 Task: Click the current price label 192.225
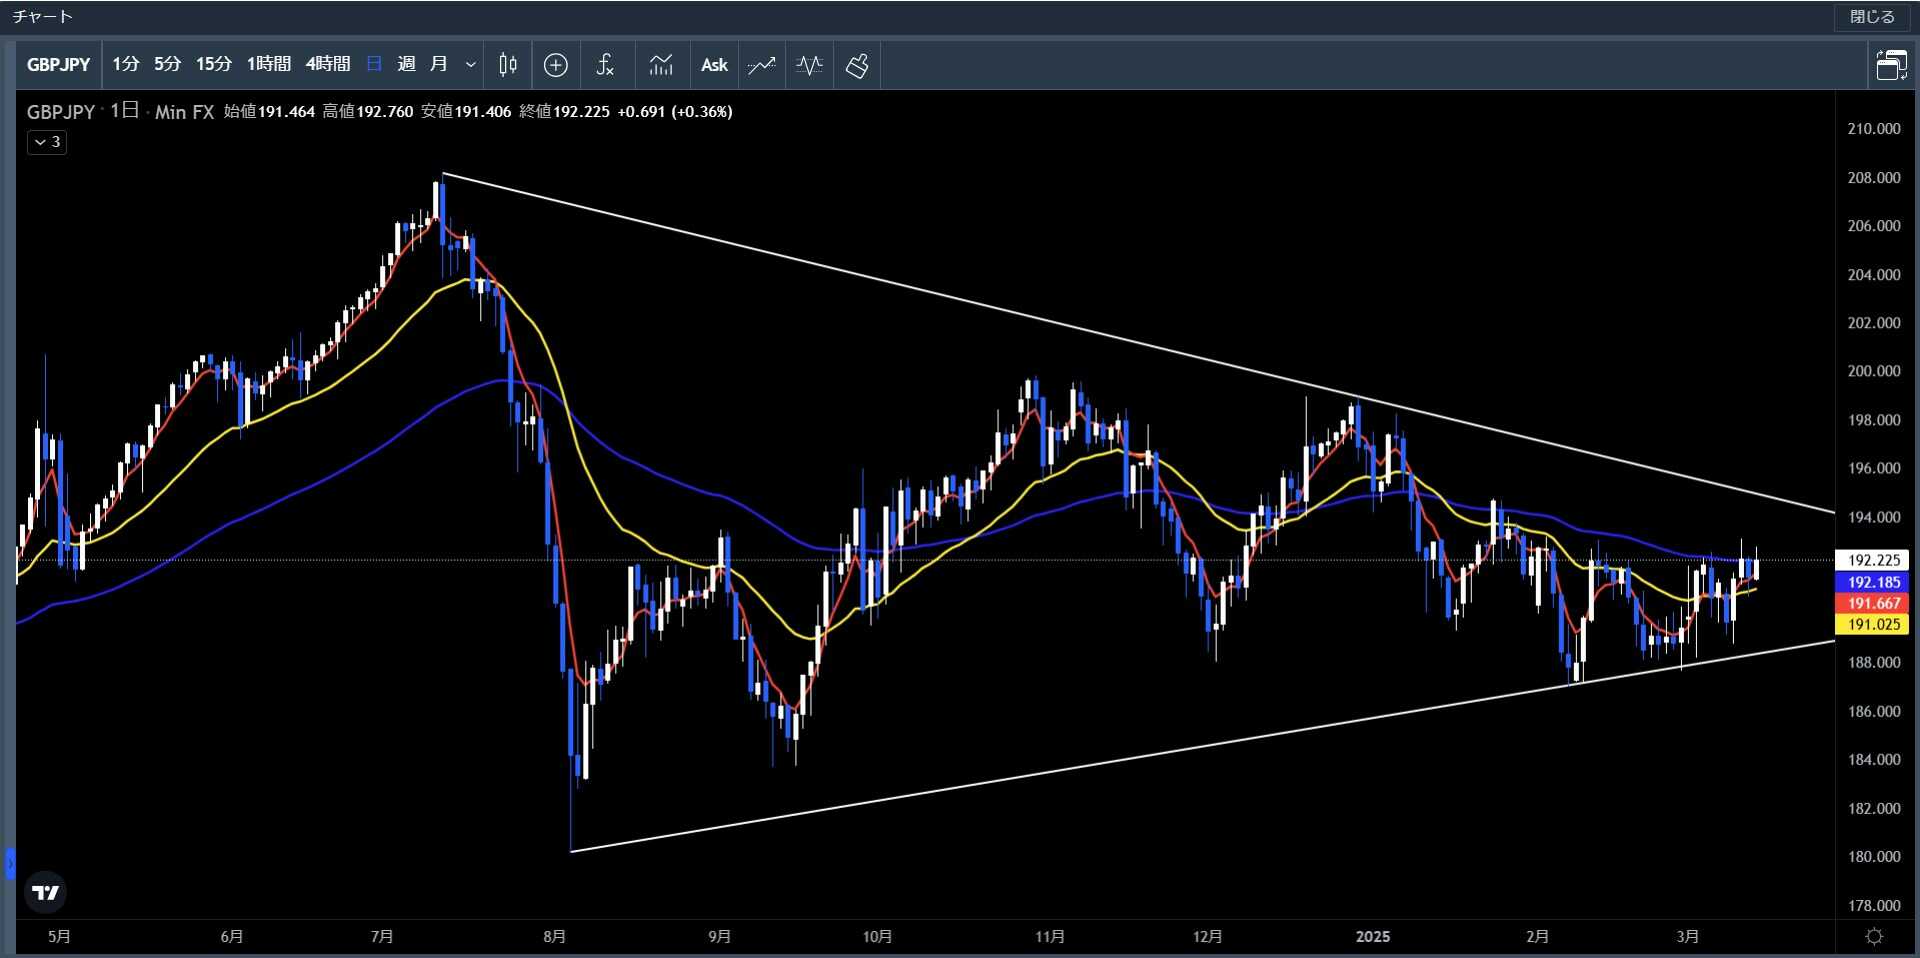click(1873, 560)
